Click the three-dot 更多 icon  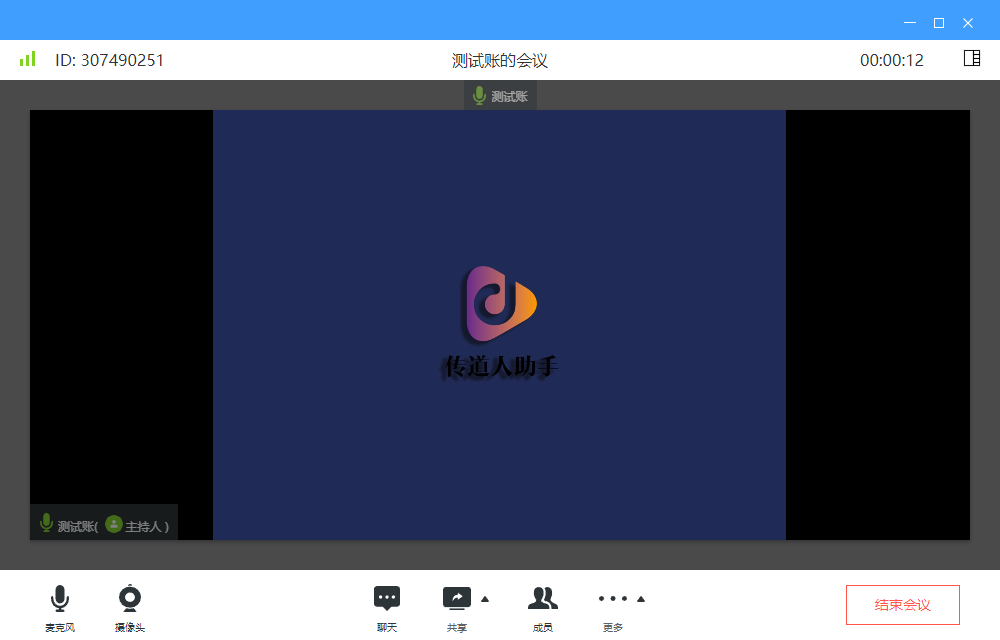(613, 599)
